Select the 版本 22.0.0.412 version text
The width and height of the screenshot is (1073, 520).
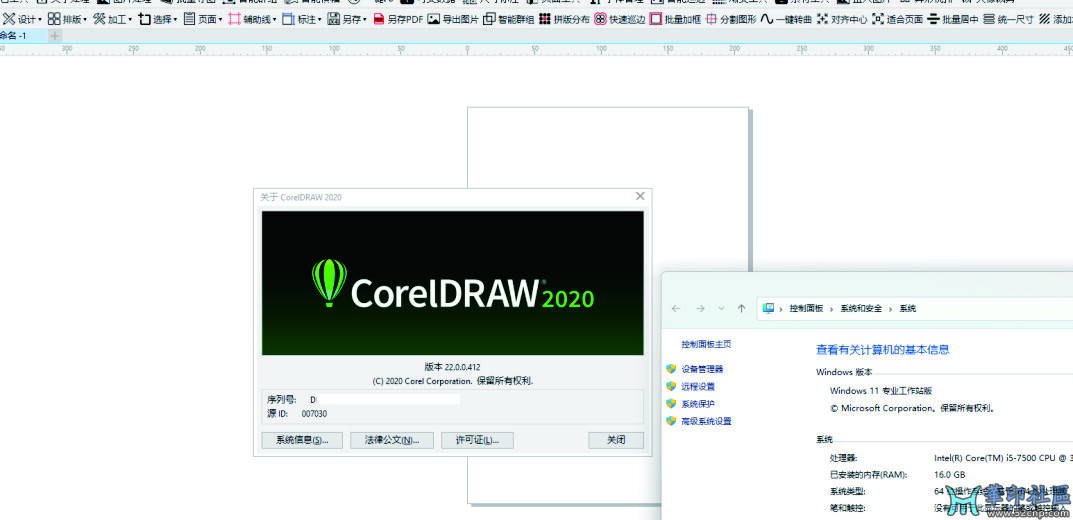452,367
